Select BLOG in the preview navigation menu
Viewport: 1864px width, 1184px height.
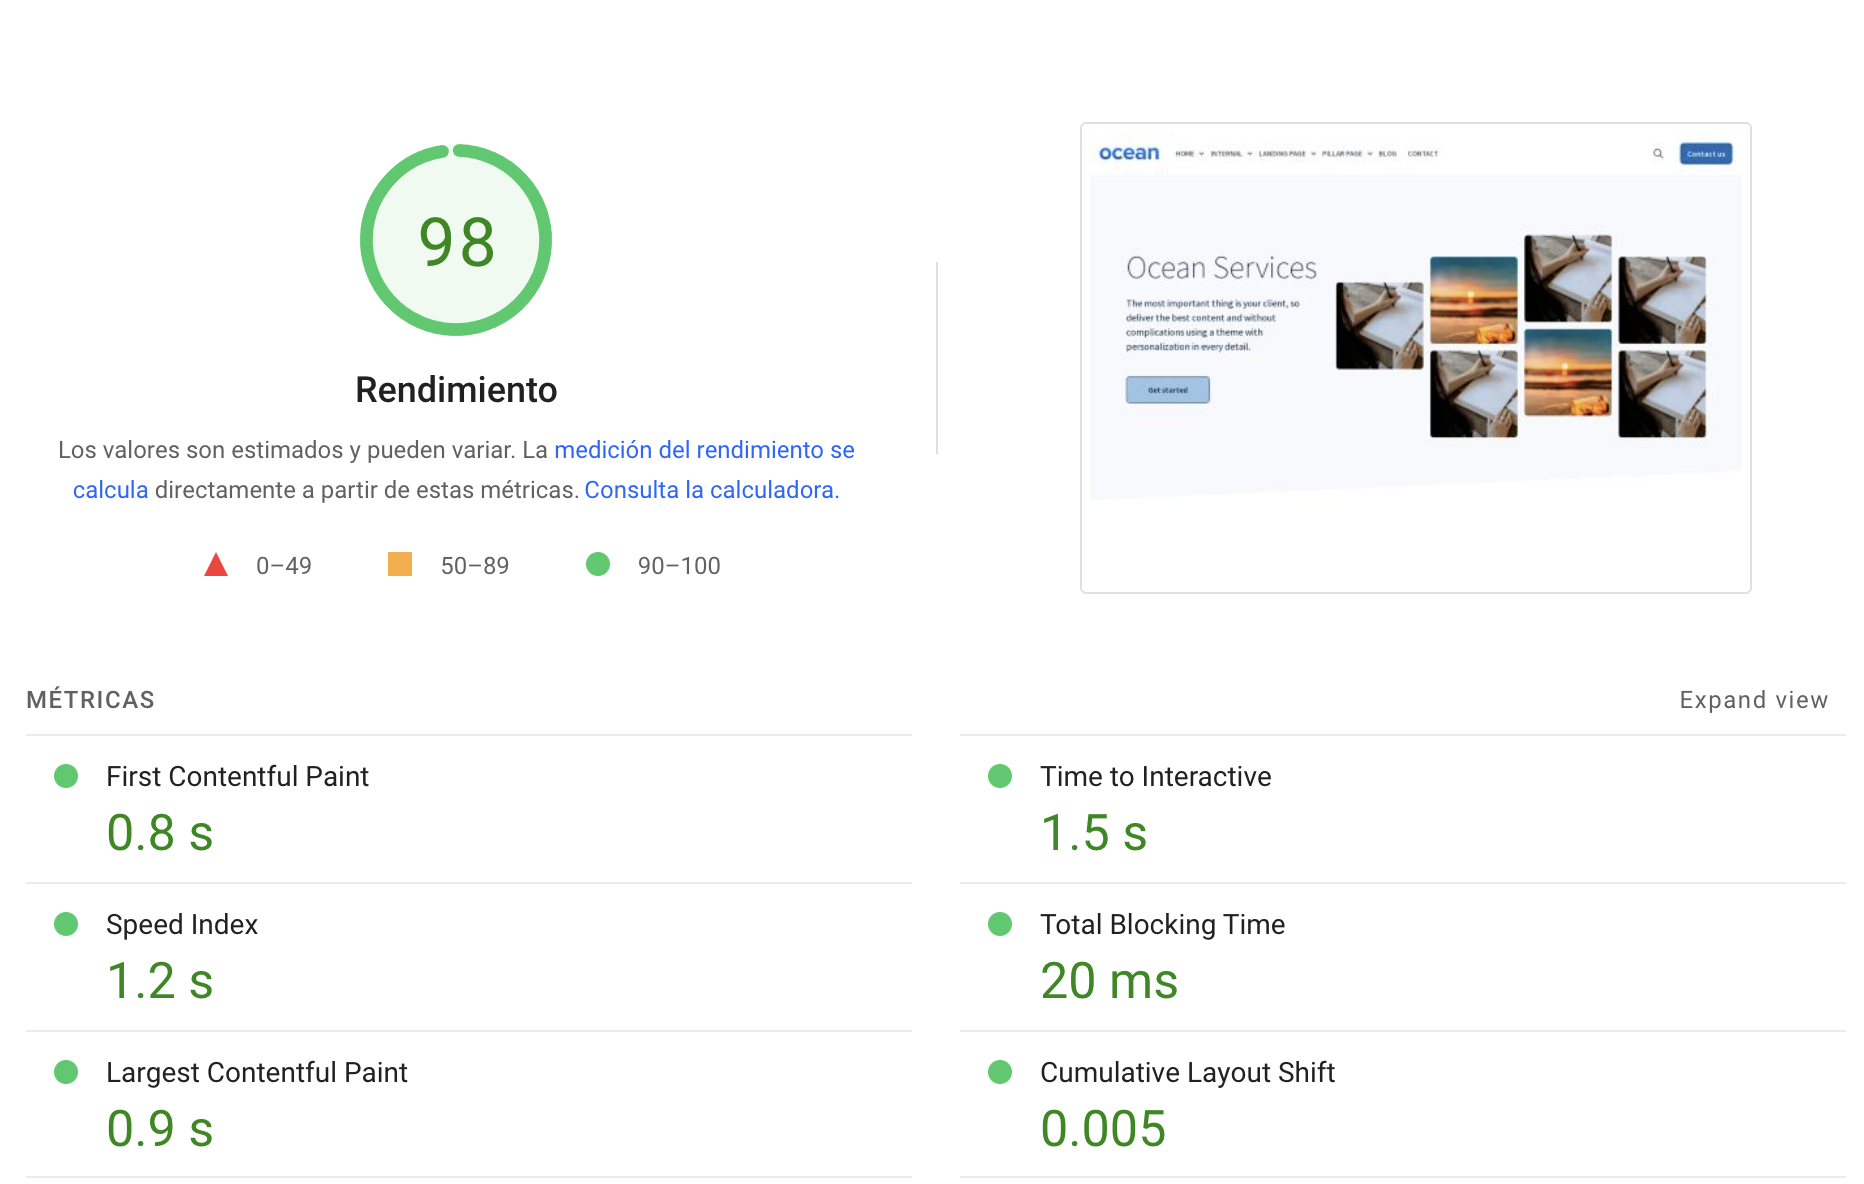pyautogui.click(x=1387, y=153)
